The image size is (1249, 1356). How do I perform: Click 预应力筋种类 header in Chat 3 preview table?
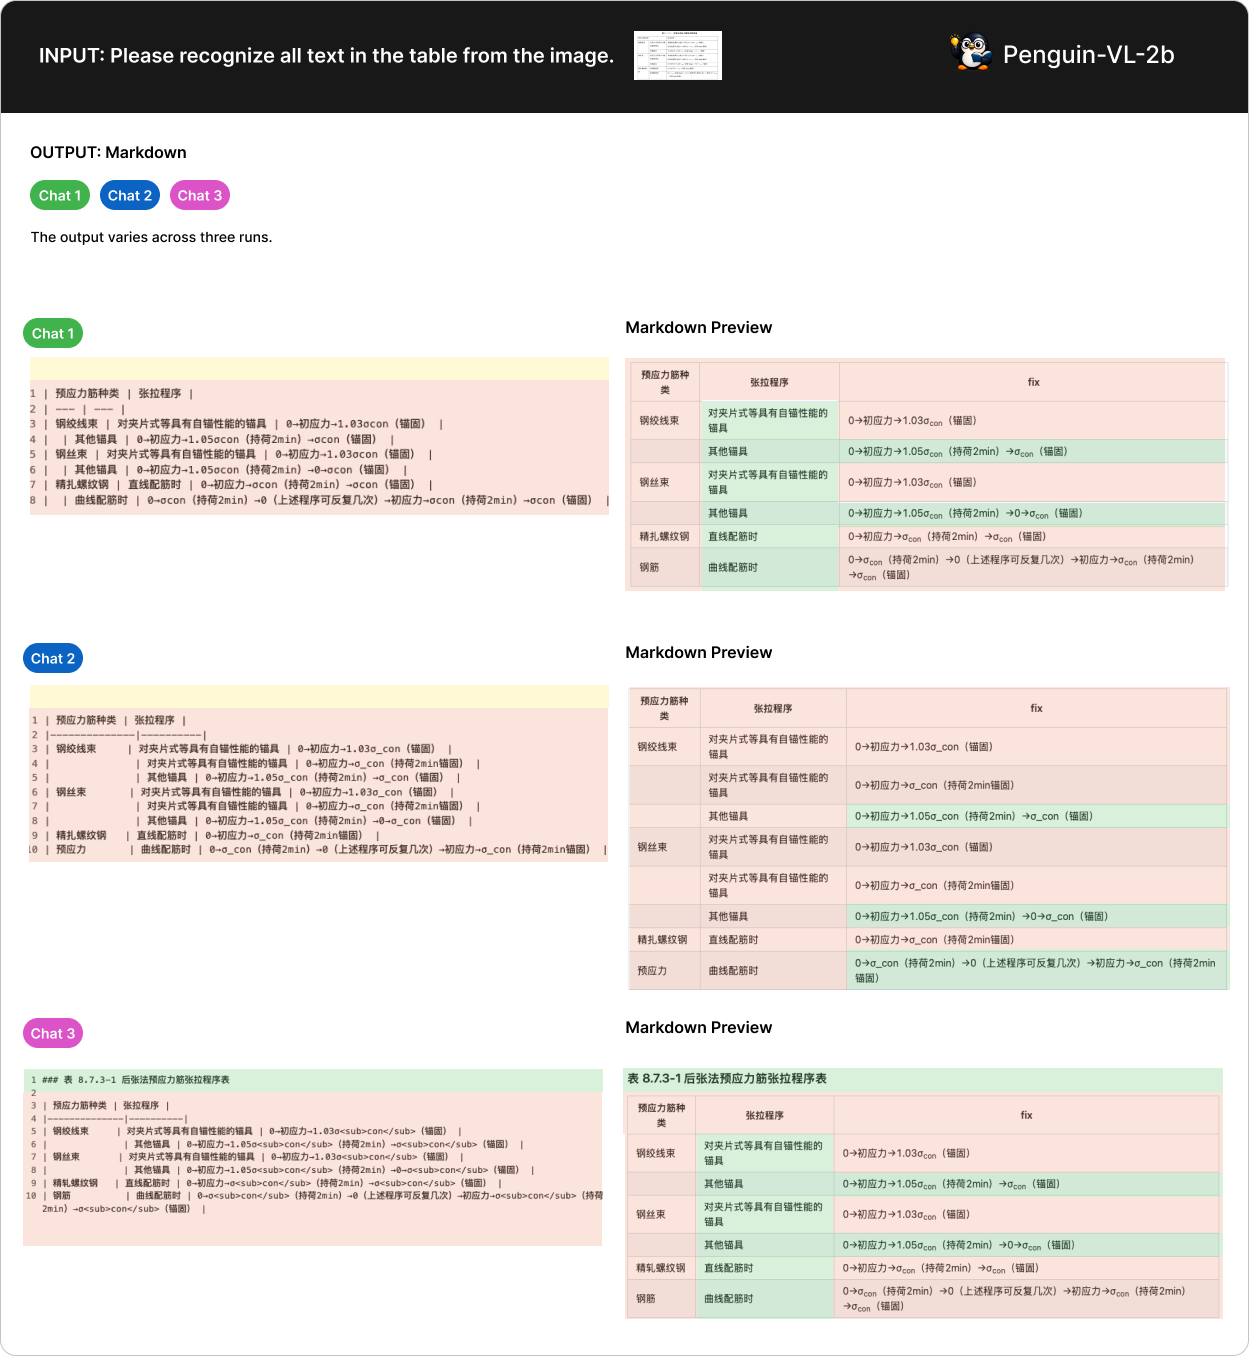tap(661, 1115)
